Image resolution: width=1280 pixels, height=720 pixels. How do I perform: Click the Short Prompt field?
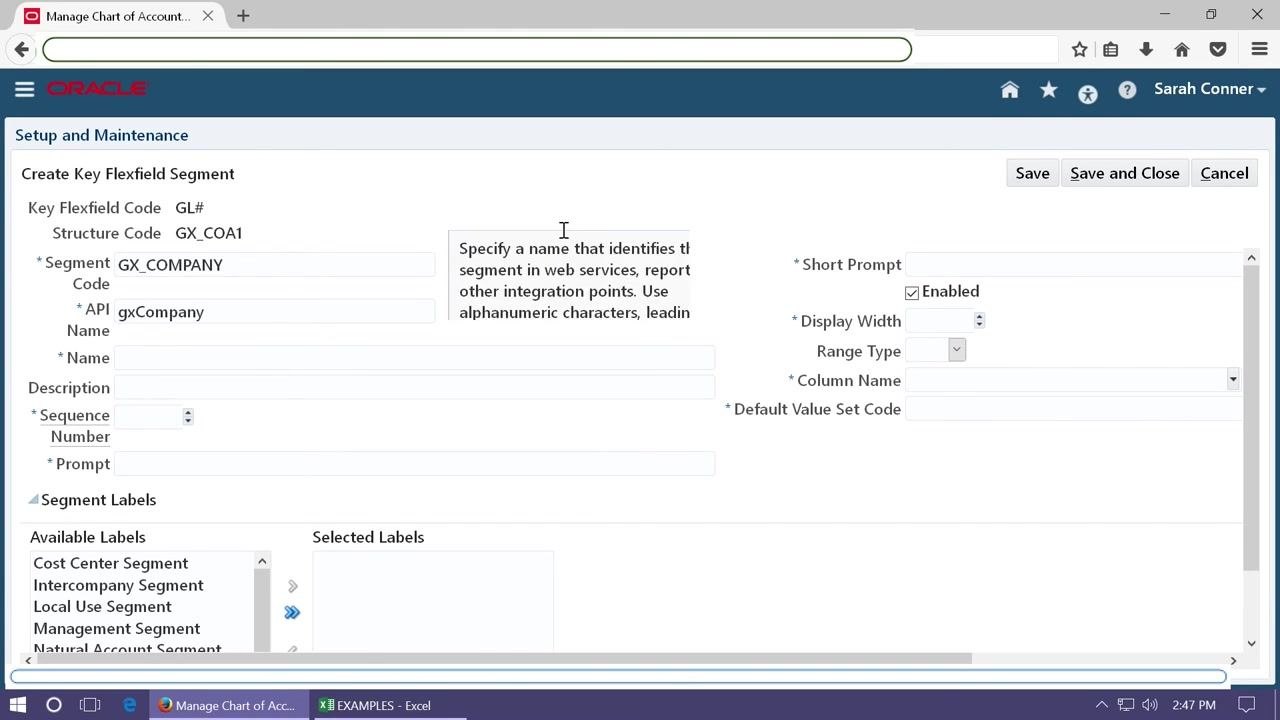click(1074, 264)
